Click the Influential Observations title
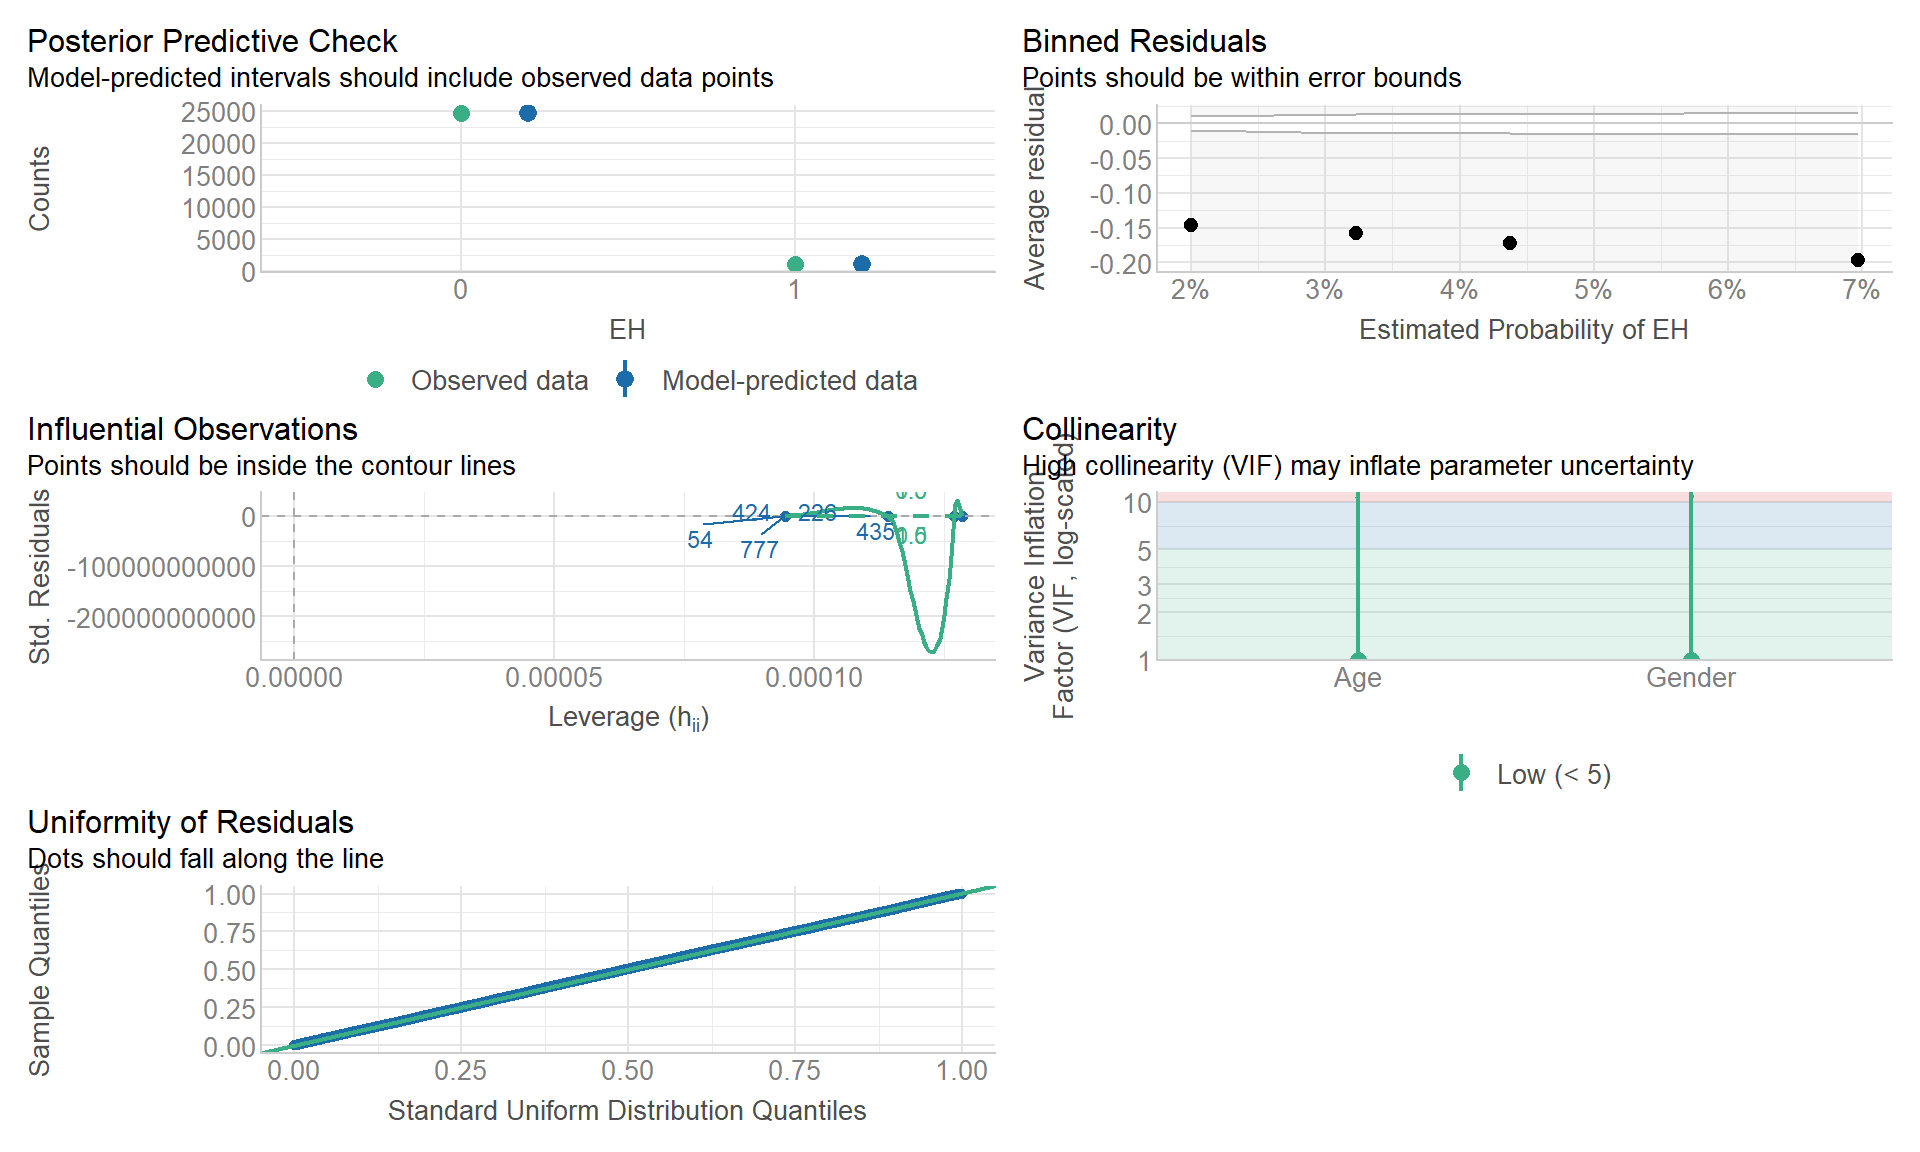Image resolution: width=1920 pixels, height=1152 pixels. coord(192,429)
